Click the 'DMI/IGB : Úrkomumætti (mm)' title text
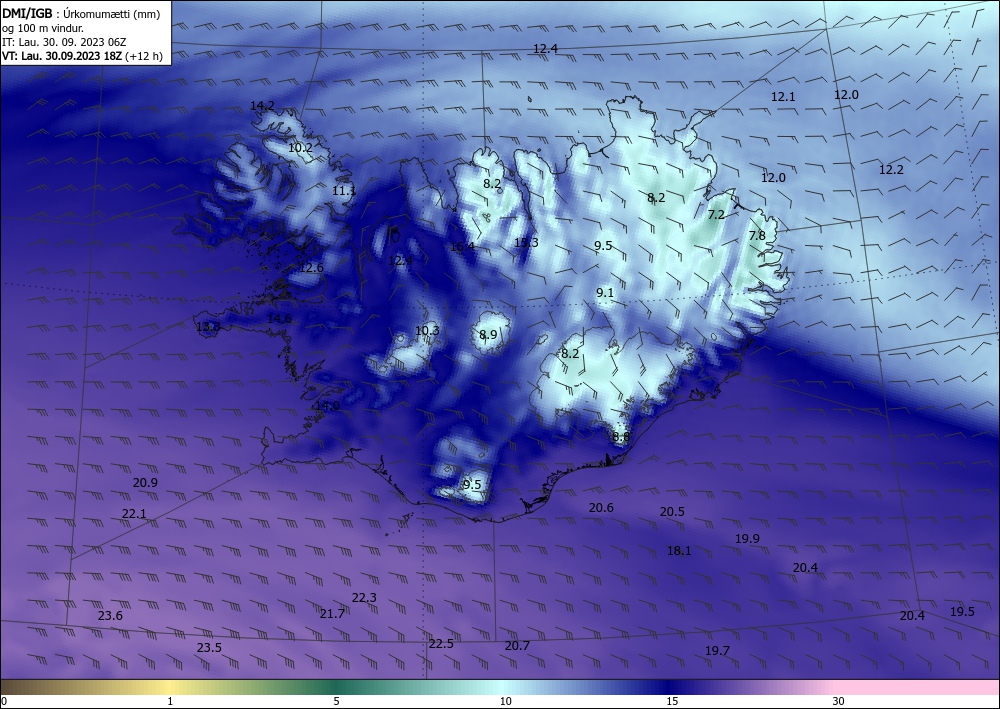1000x709 pixels. (x=81, y=13)
